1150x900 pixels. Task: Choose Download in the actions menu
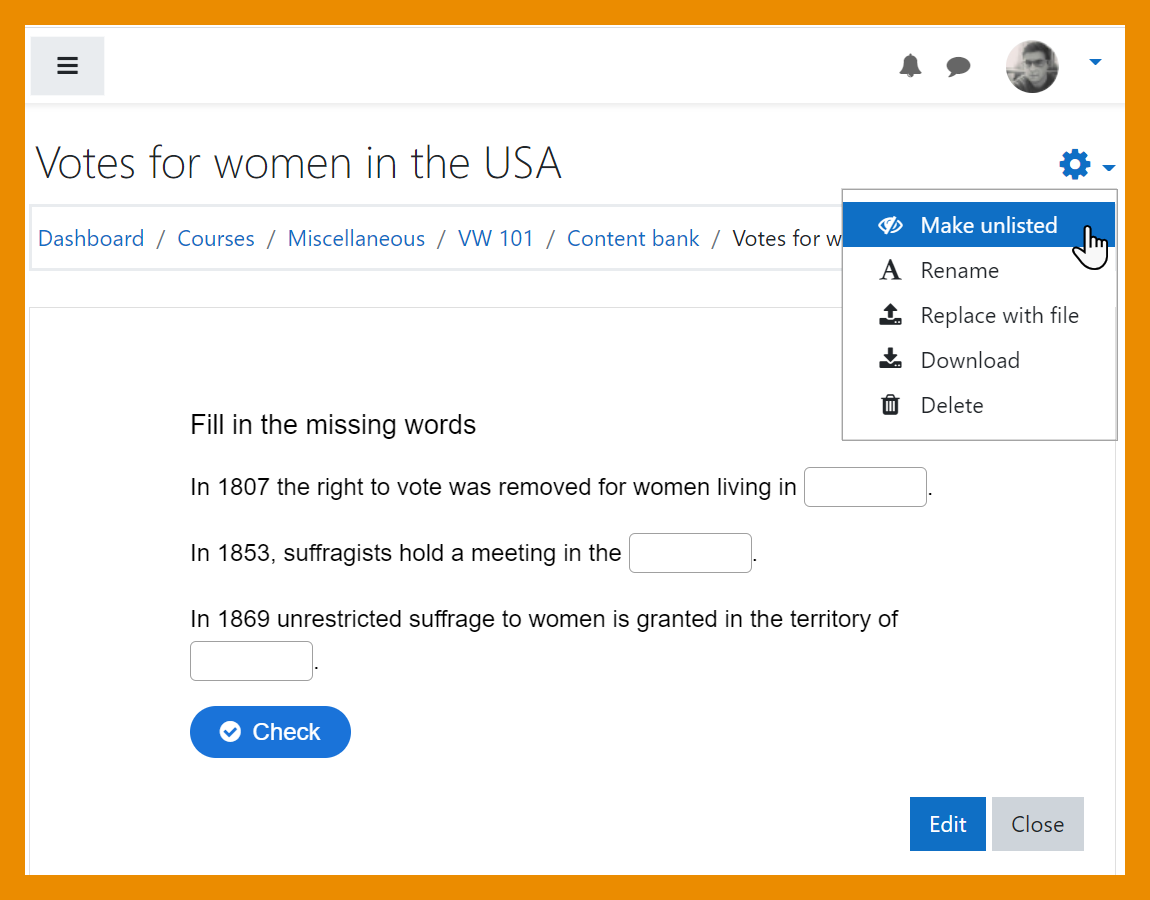point(969,360)
